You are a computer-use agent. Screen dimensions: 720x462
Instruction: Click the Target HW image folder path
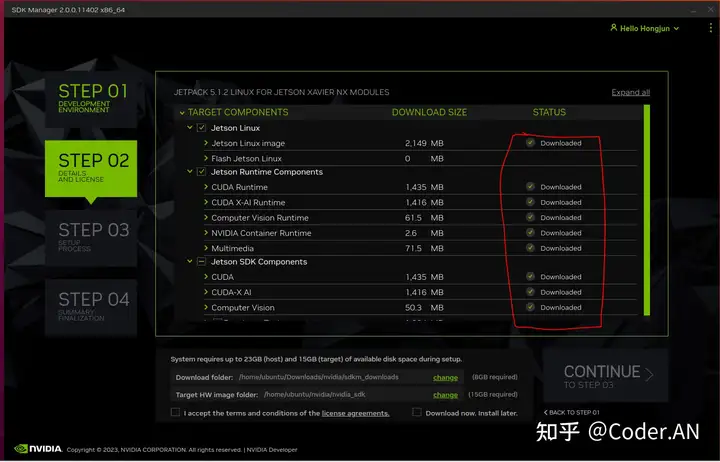coord(315,394)
